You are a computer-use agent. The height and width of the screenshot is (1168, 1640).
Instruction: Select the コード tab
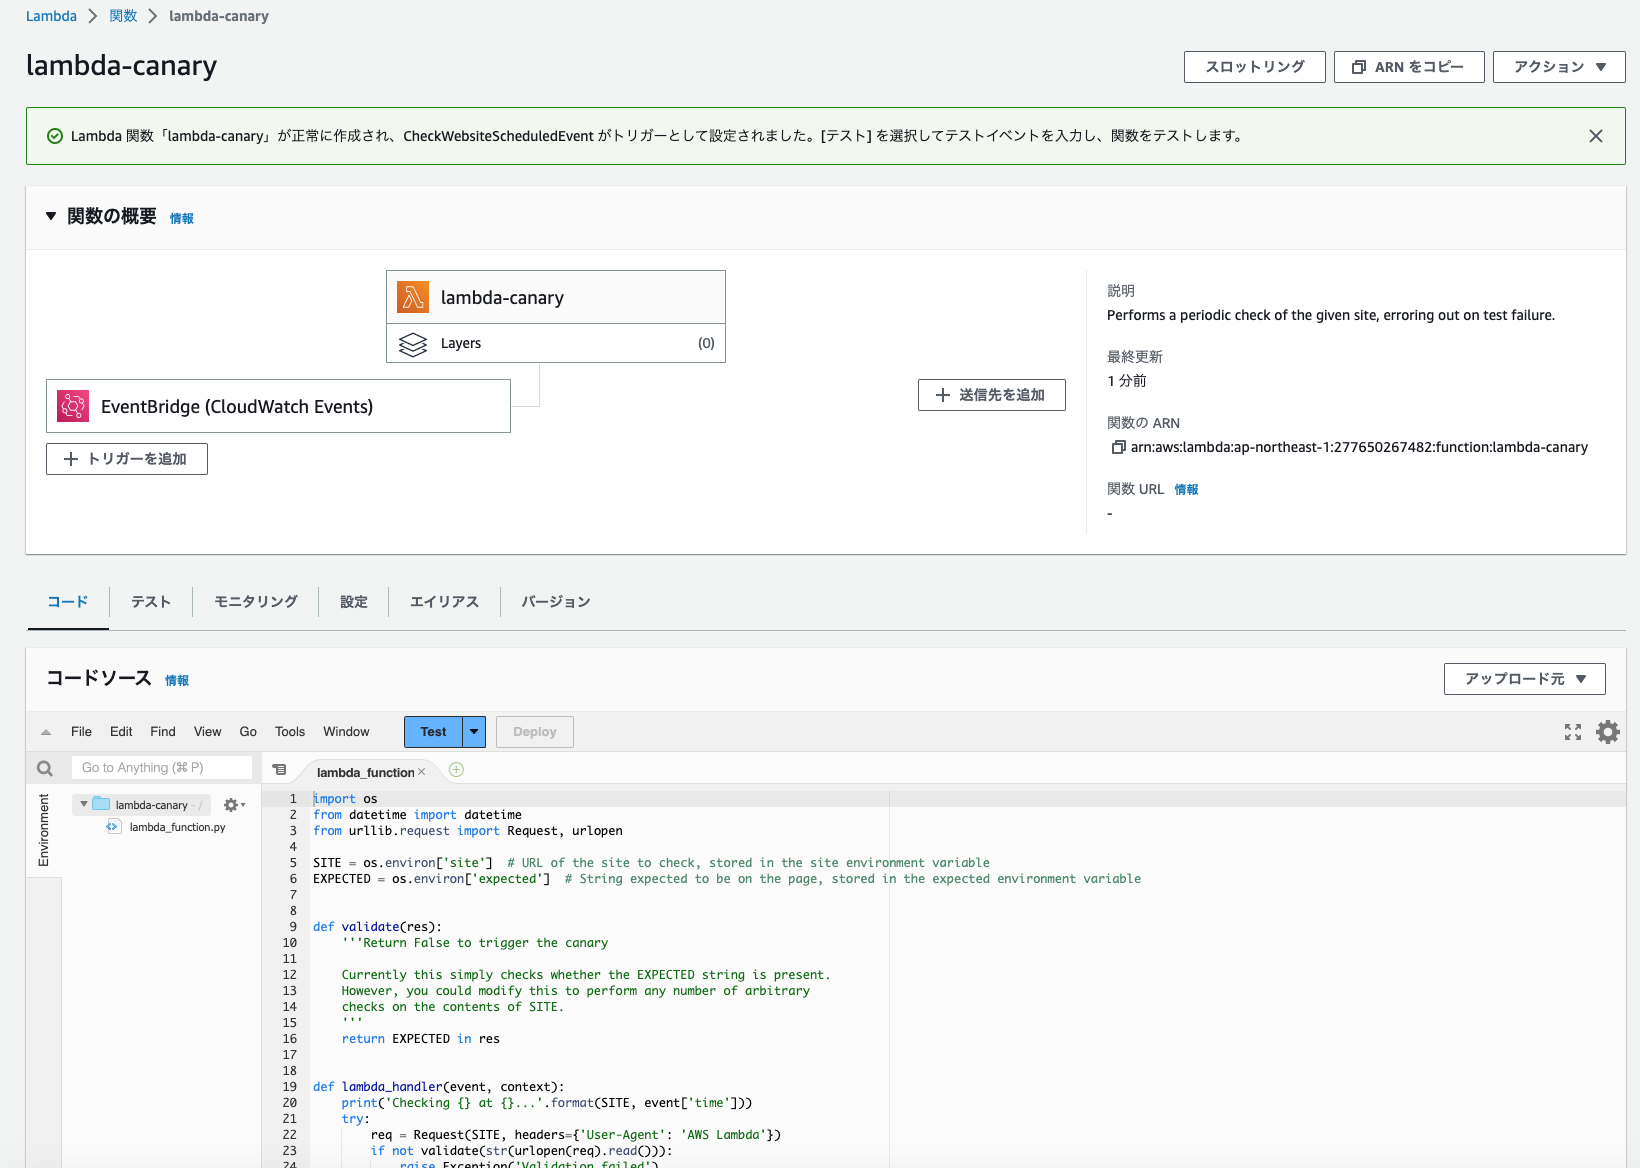(68, 602)
